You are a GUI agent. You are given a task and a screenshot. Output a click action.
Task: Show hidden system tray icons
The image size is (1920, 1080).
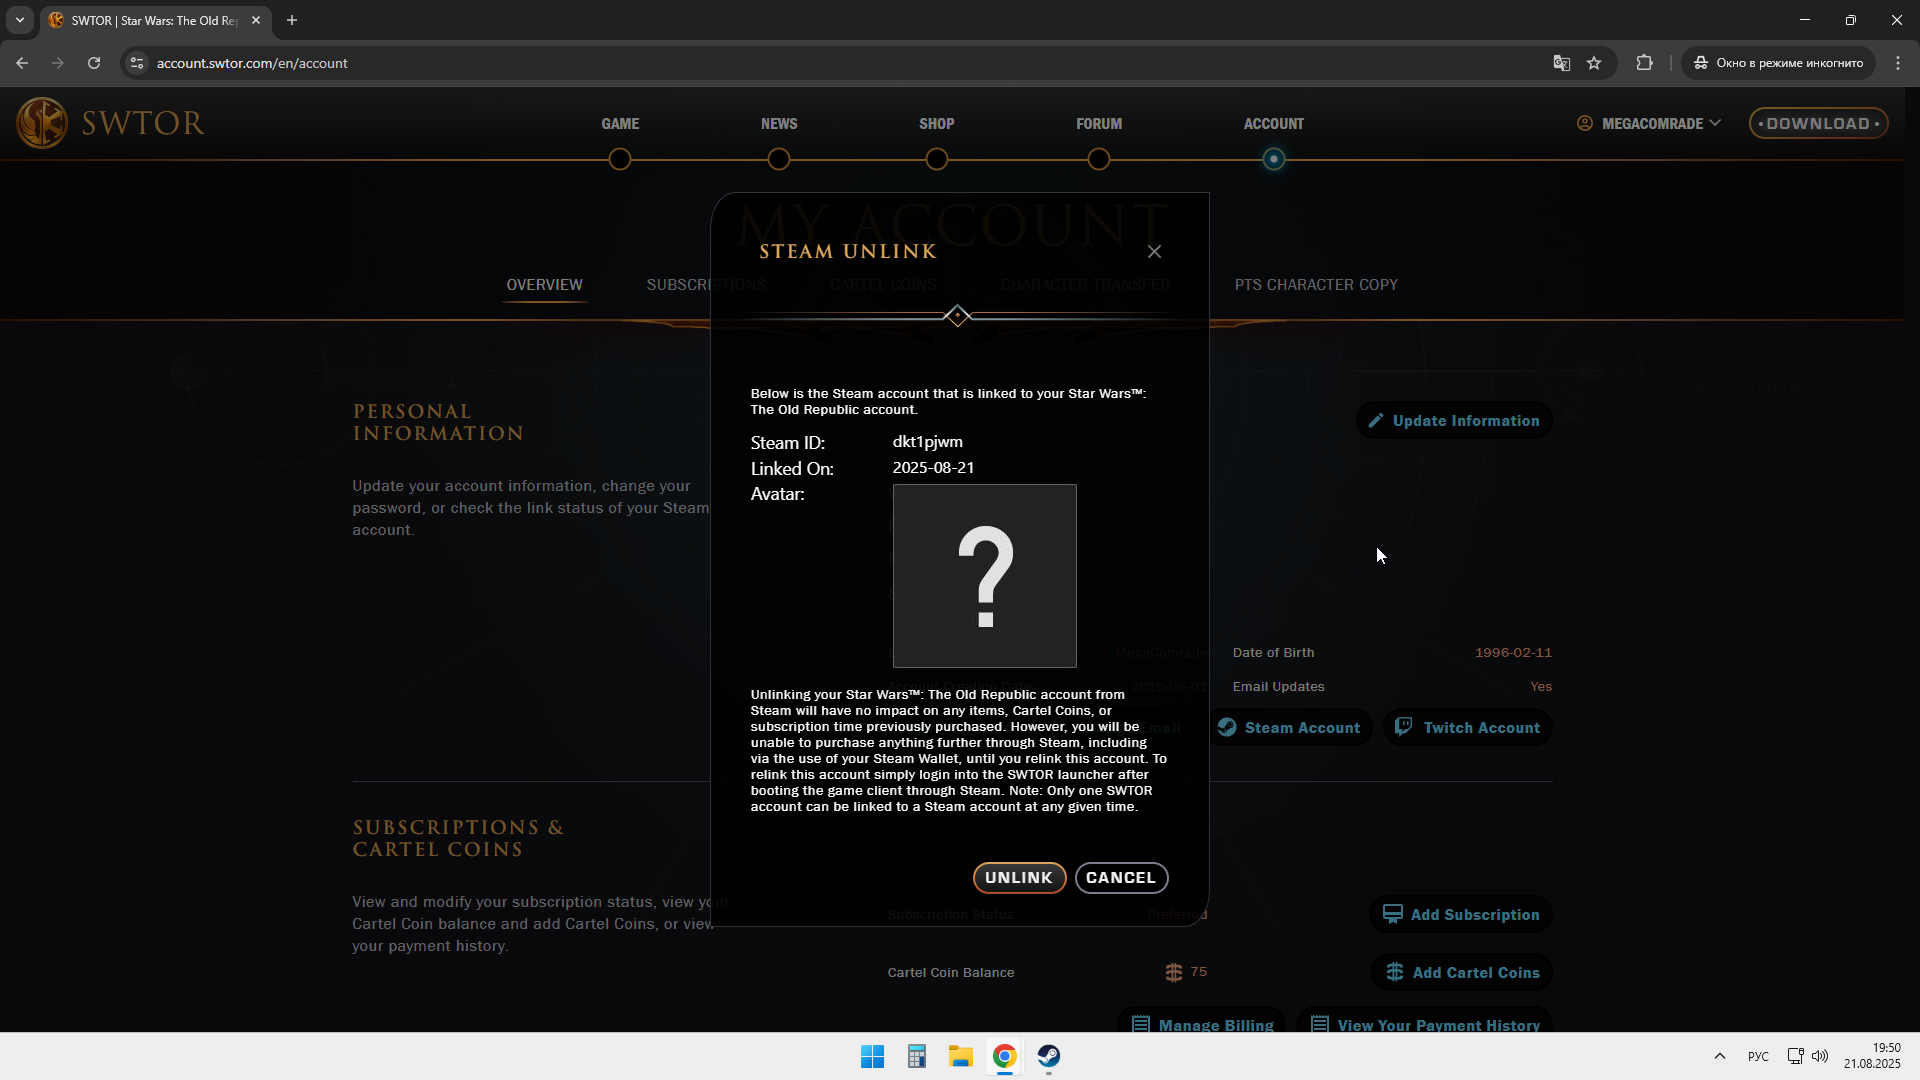click(x=1720, y=1056)
